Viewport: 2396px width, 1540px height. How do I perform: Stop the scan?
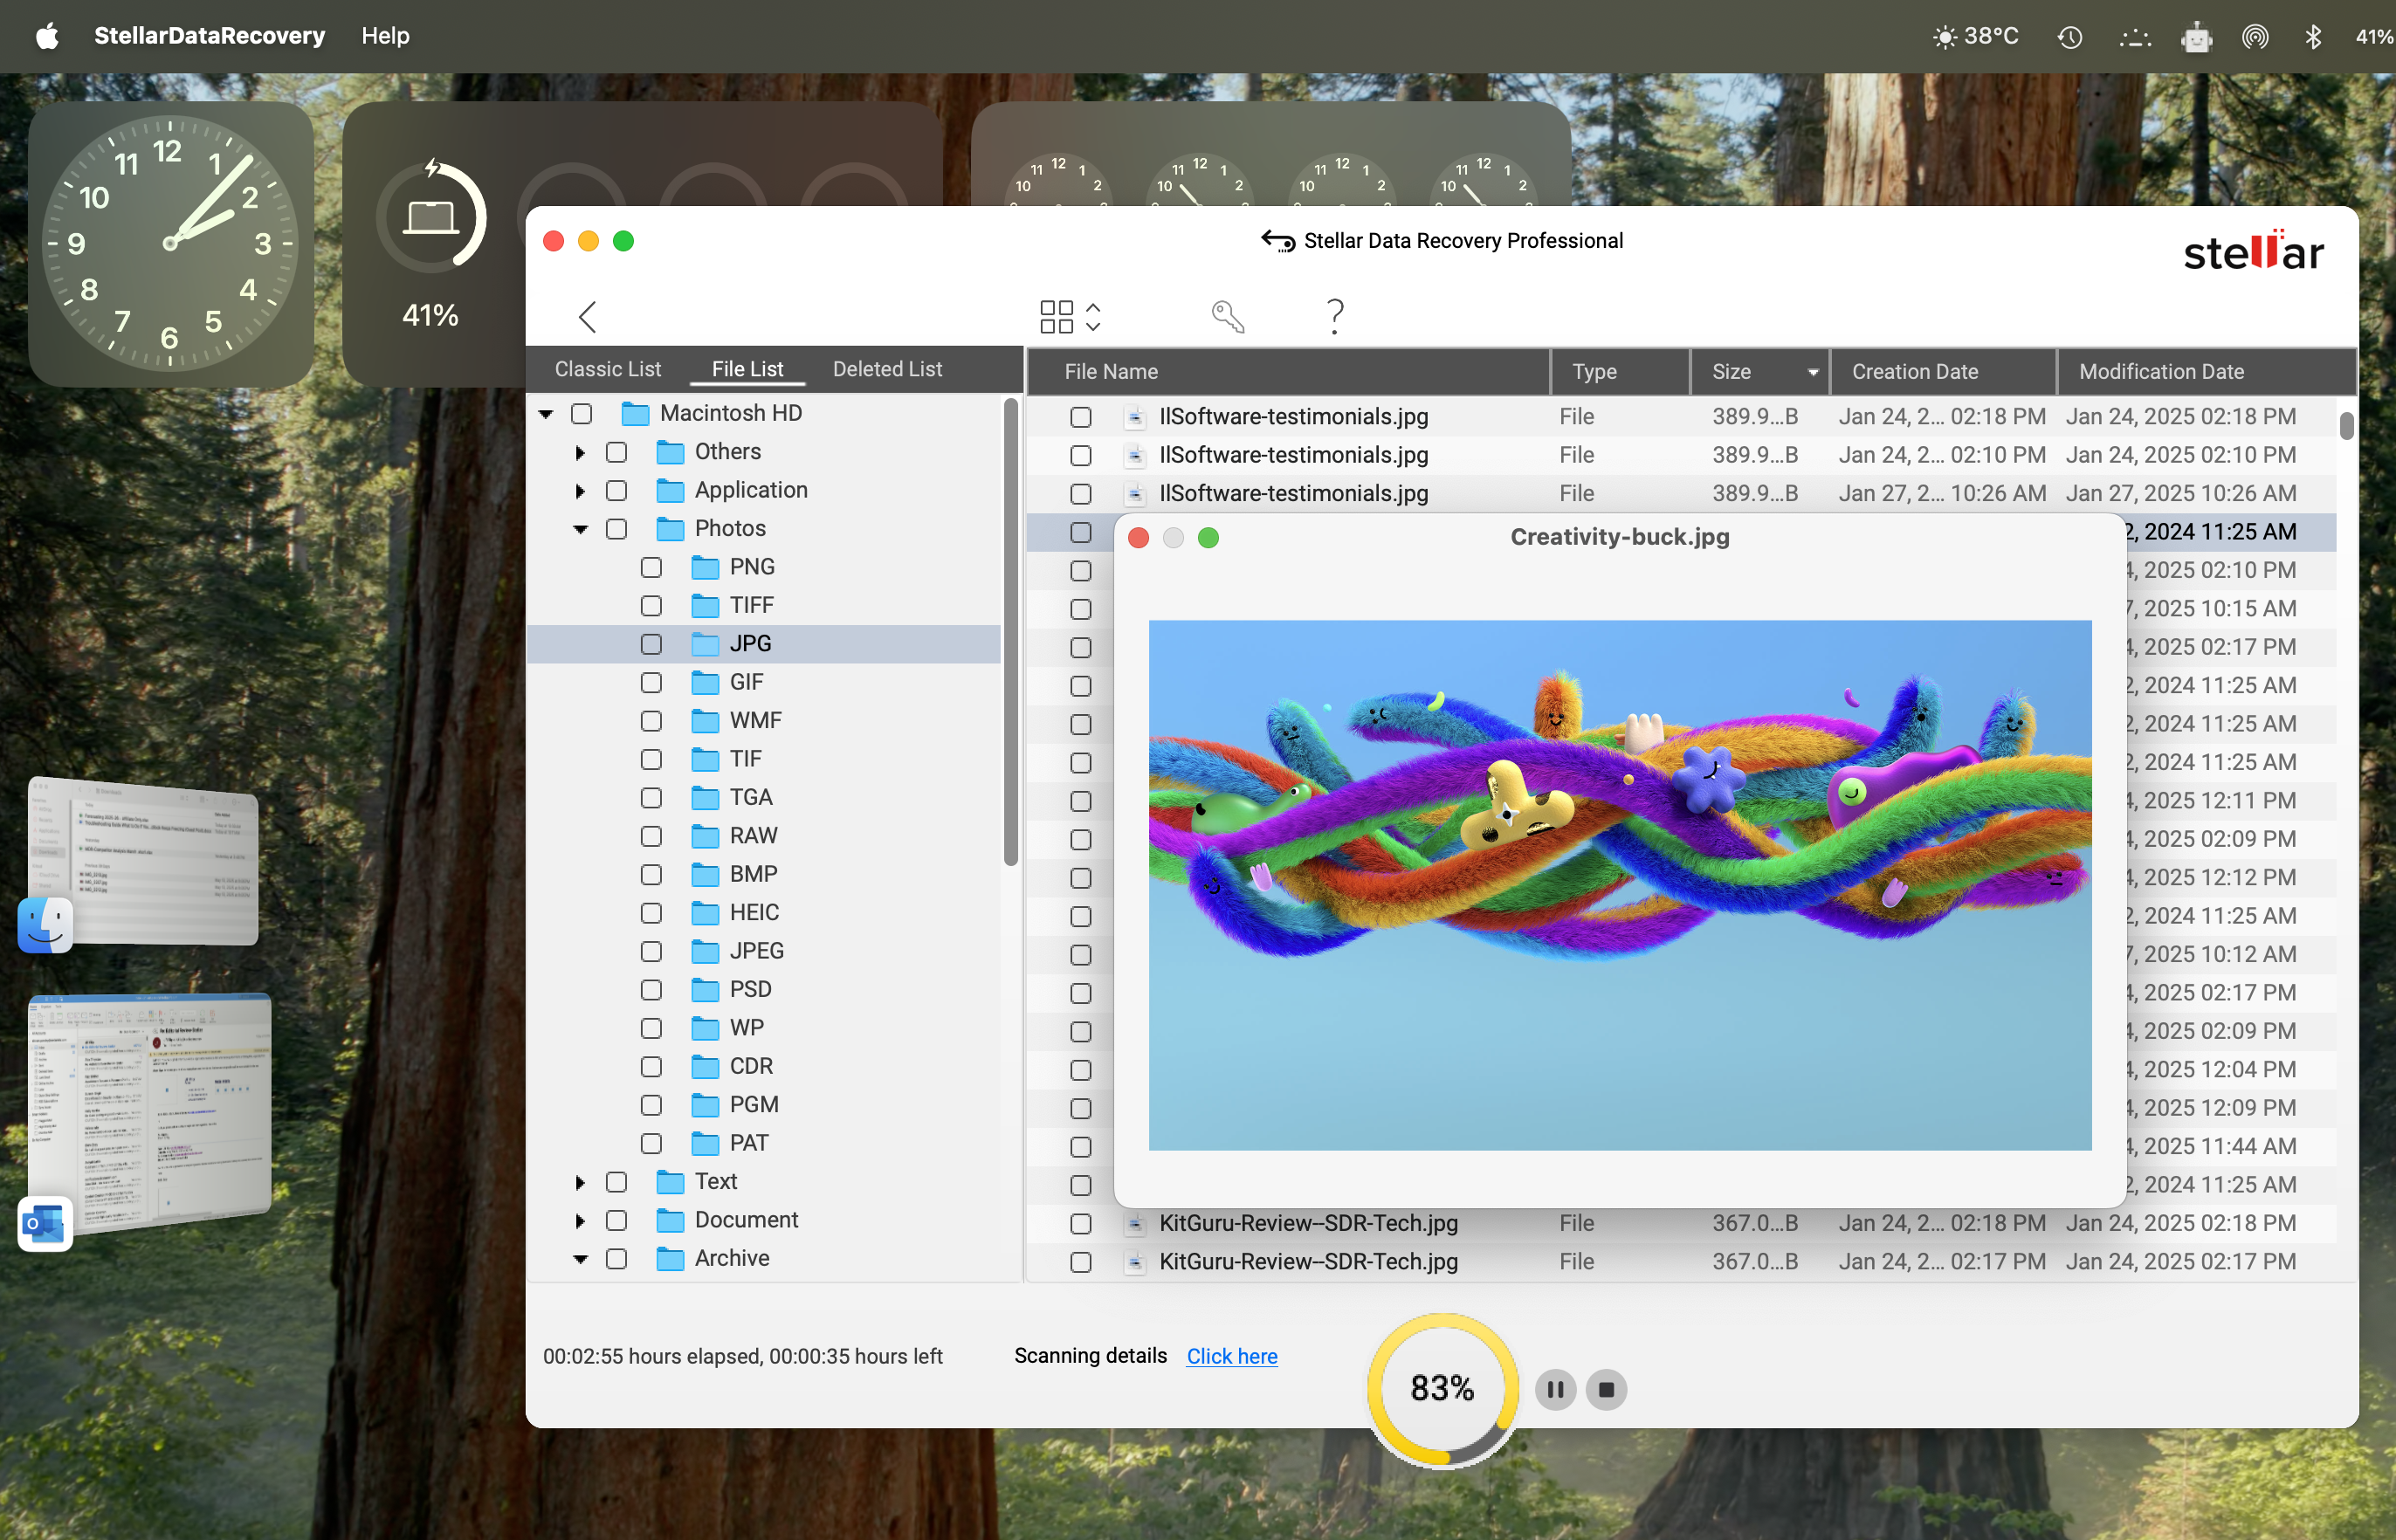click(x=1606, y=1389)
